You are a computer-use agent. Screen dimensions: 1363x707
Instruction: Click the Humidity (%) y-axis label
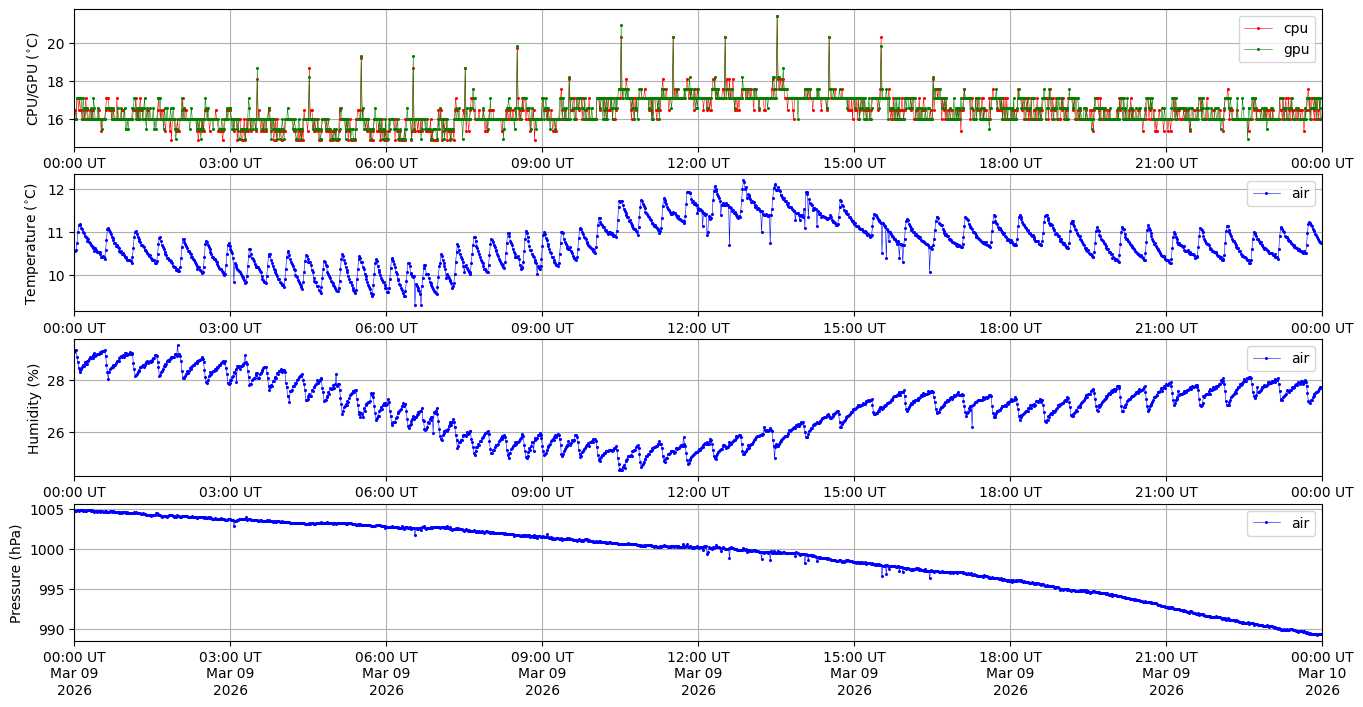point(33,408)
